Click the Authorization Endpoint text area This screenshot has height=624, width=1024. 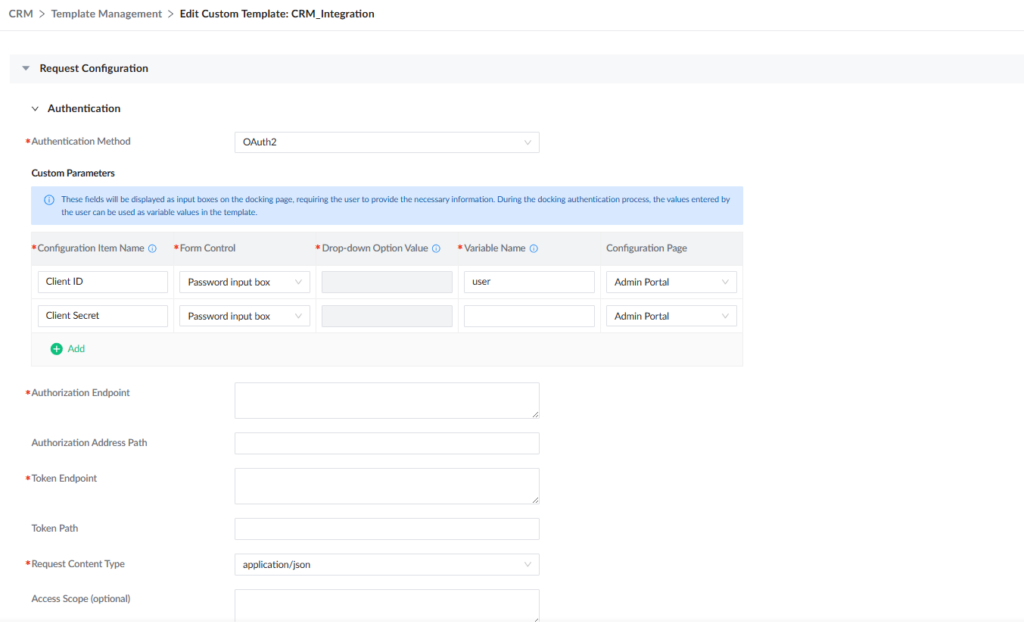point(387,401)
